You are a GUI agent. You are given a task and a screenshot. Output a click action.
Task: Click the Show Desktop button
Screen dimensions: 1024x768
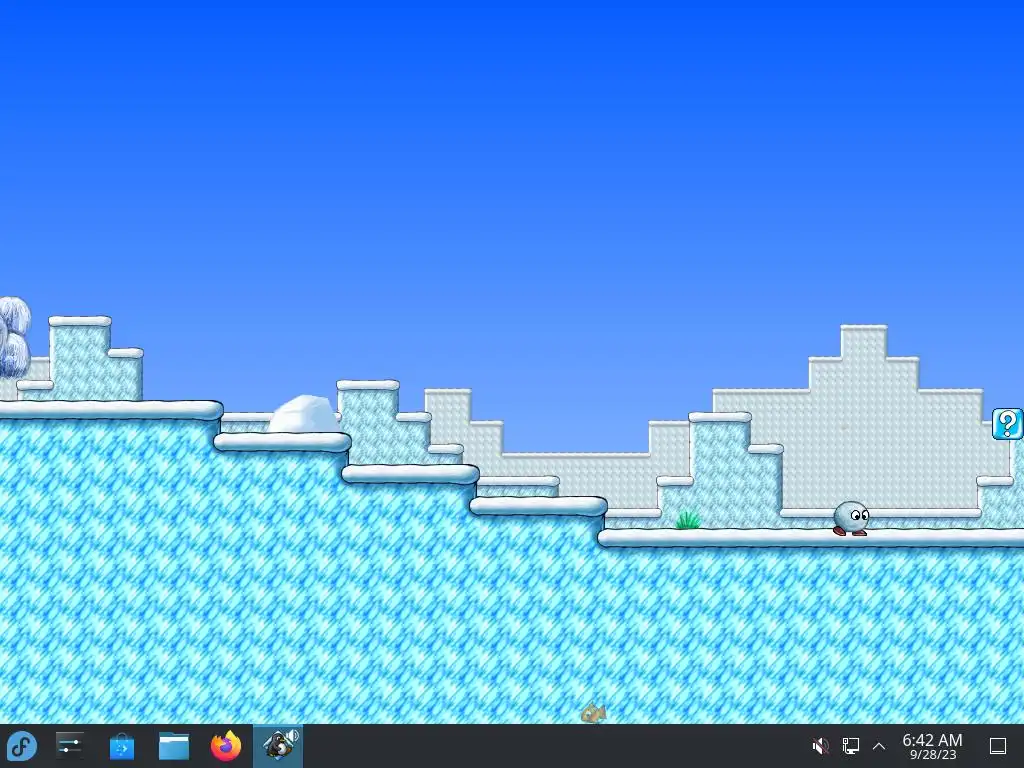click(998, 746)
